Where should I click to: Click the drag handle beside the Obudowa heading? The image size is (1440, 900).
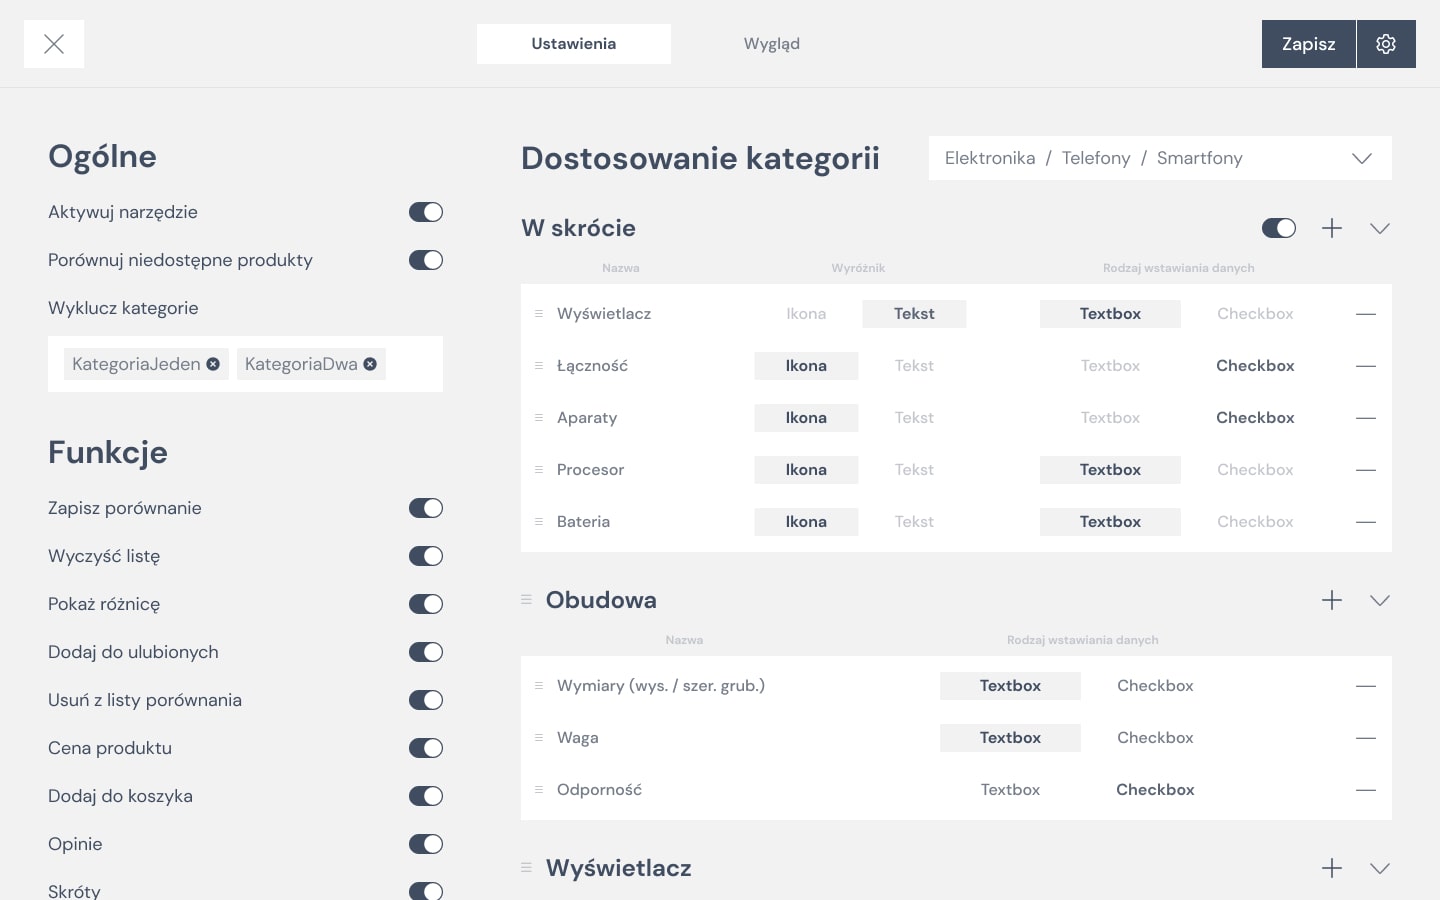coord(527,600)
